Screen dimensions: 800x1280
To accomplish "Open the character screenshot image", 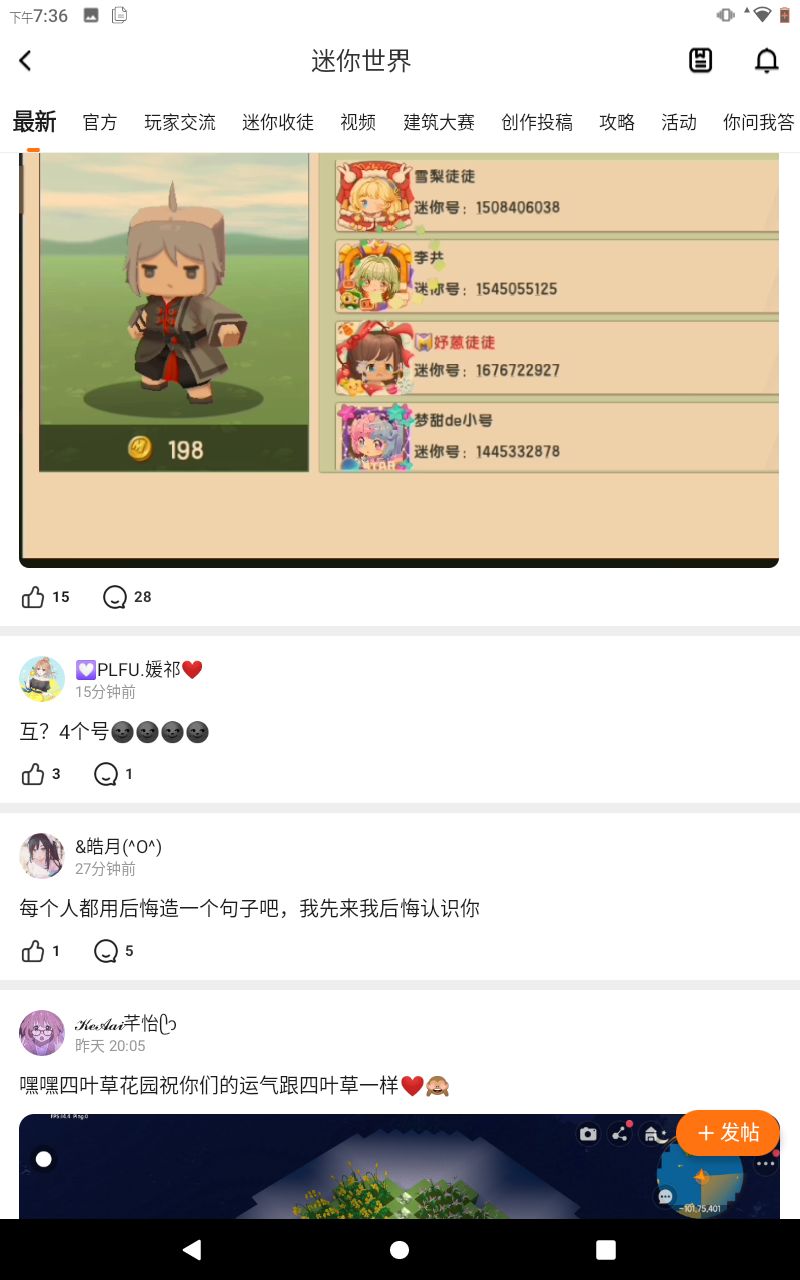I will [399, 360].
